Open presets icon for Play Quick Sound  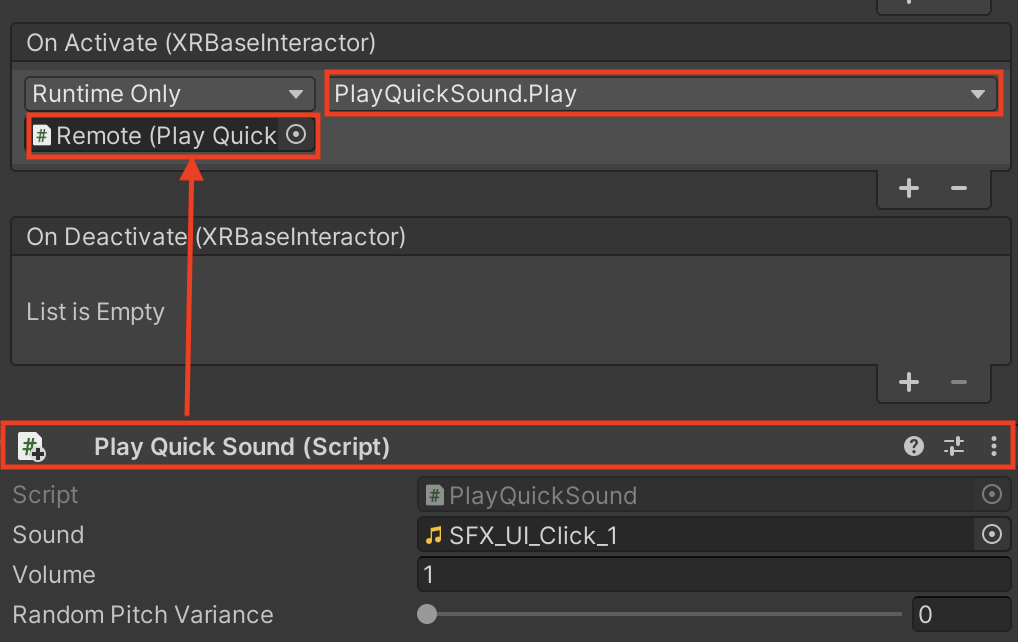coord(954,447)
